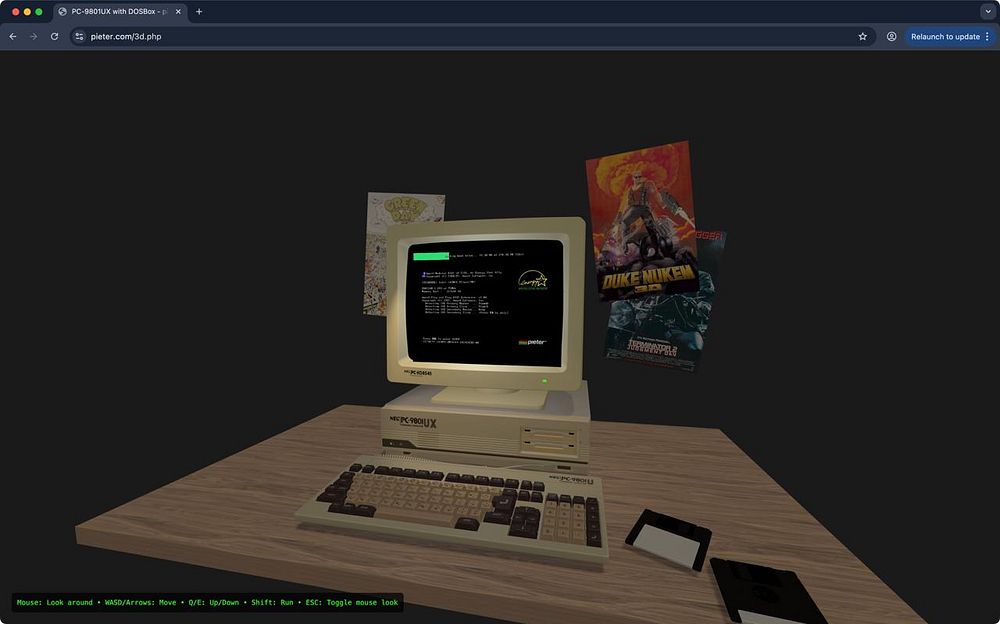Reload the pieter.com page
This screenshot has height=624, width=1000.
pos(54,36)
